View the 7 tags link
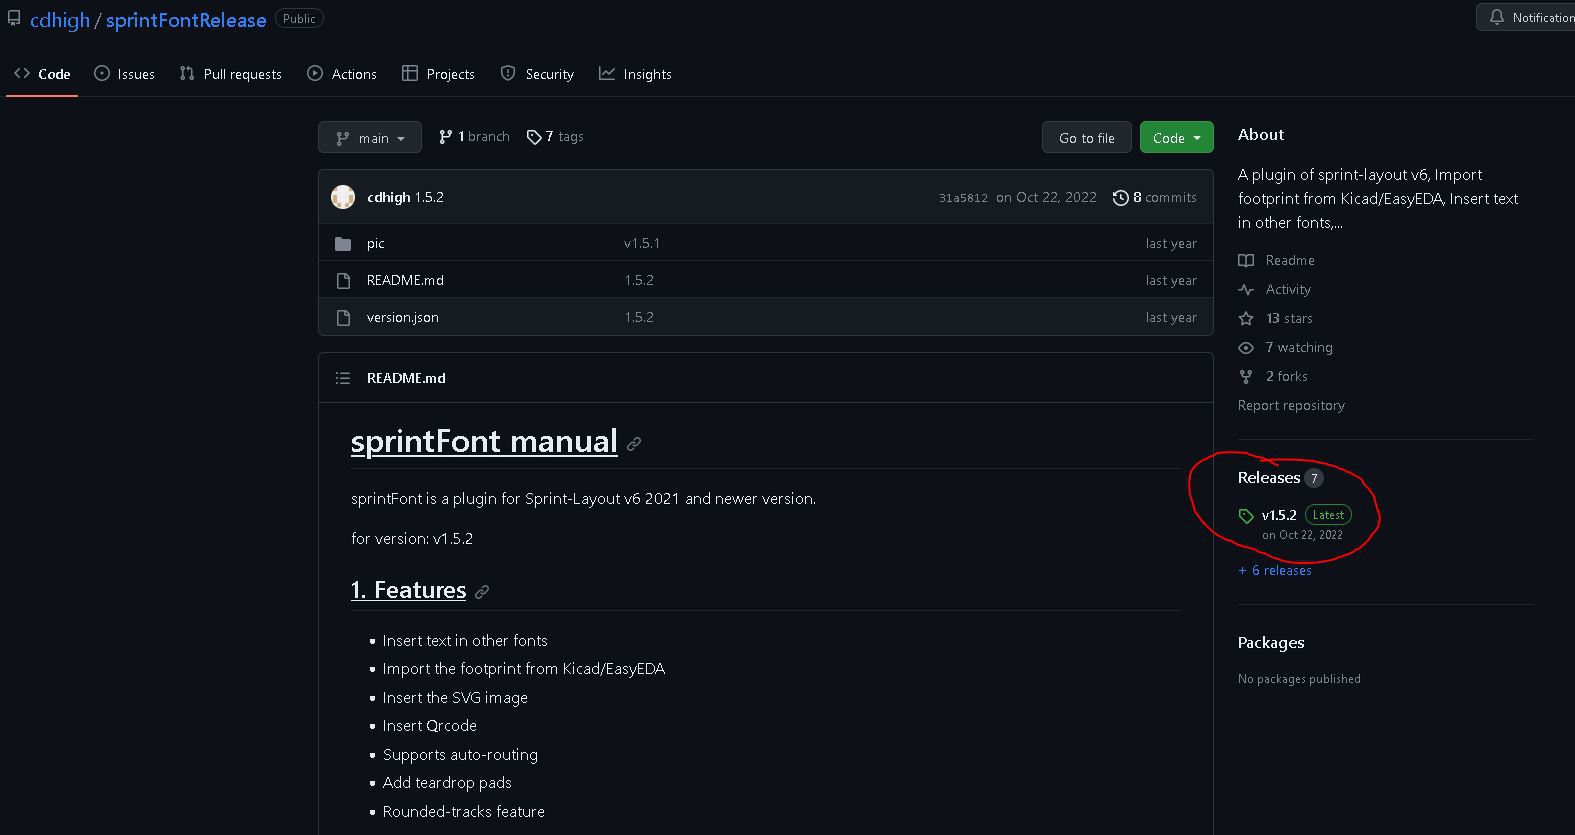The height and width of the screenshot is (835, 1575). pyautogui.click(x=555, y=137)
